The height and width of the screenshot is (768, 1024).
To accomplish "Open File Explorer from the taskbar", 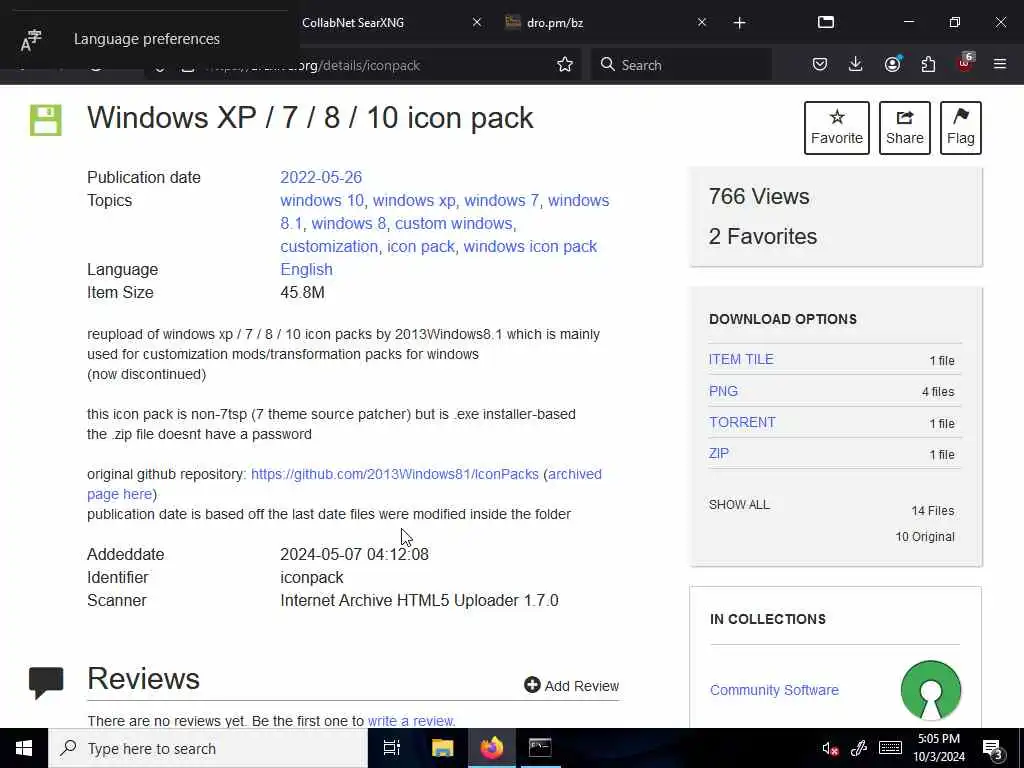I will [442, 748].
